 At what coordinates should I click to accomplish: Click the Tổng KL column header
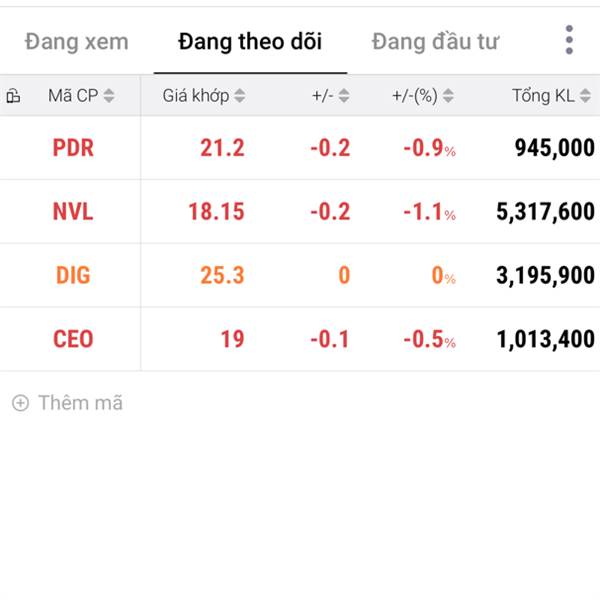point(543,96)
